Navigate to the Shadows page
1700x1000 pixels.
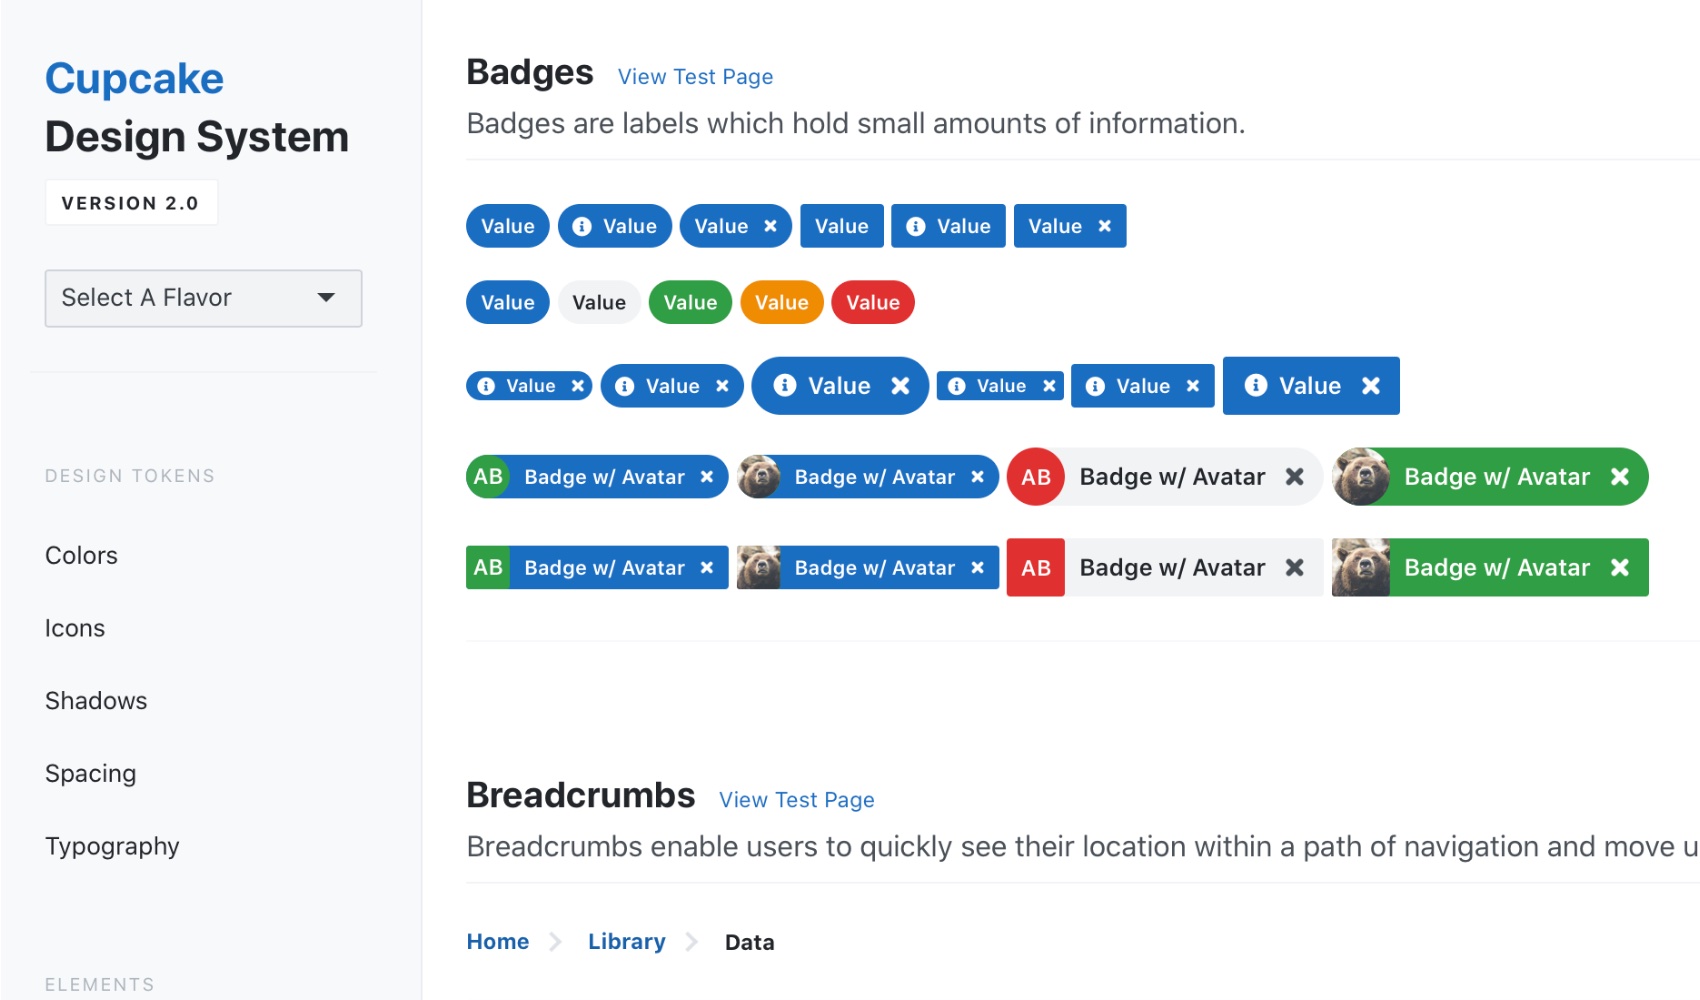(96, 701)
